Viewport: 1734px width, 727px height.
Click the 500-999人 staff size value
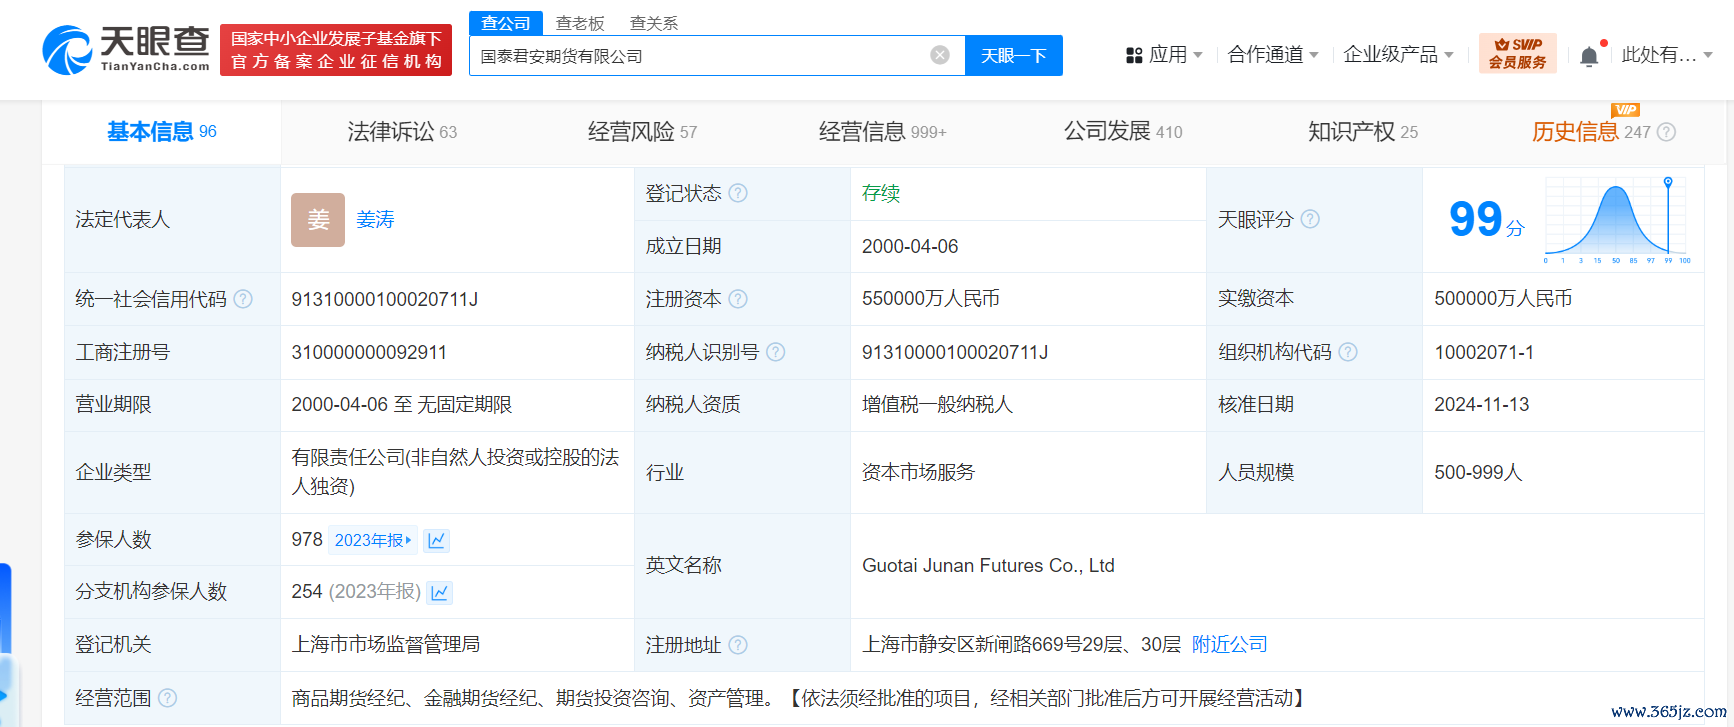pos(1478,472)
